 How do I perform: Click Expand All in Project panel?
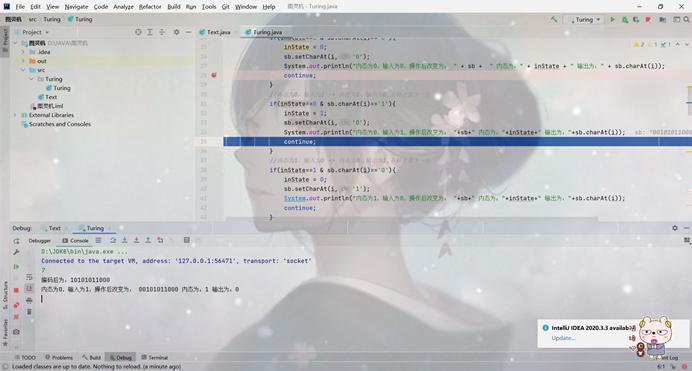click(x=150, y=32)
